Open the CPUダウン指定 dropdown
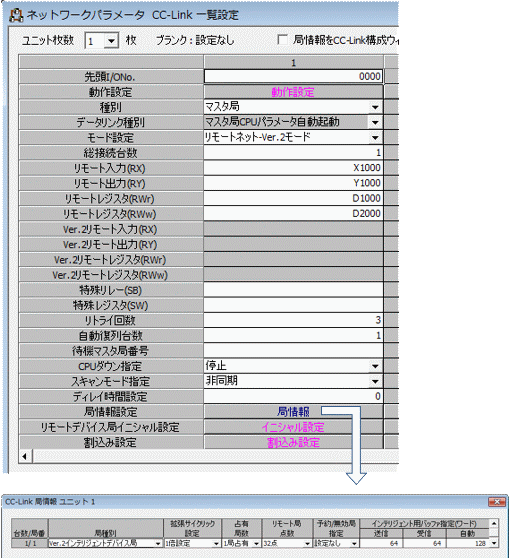The height and width of the screenshot is (558, 511). pos(375,366)
